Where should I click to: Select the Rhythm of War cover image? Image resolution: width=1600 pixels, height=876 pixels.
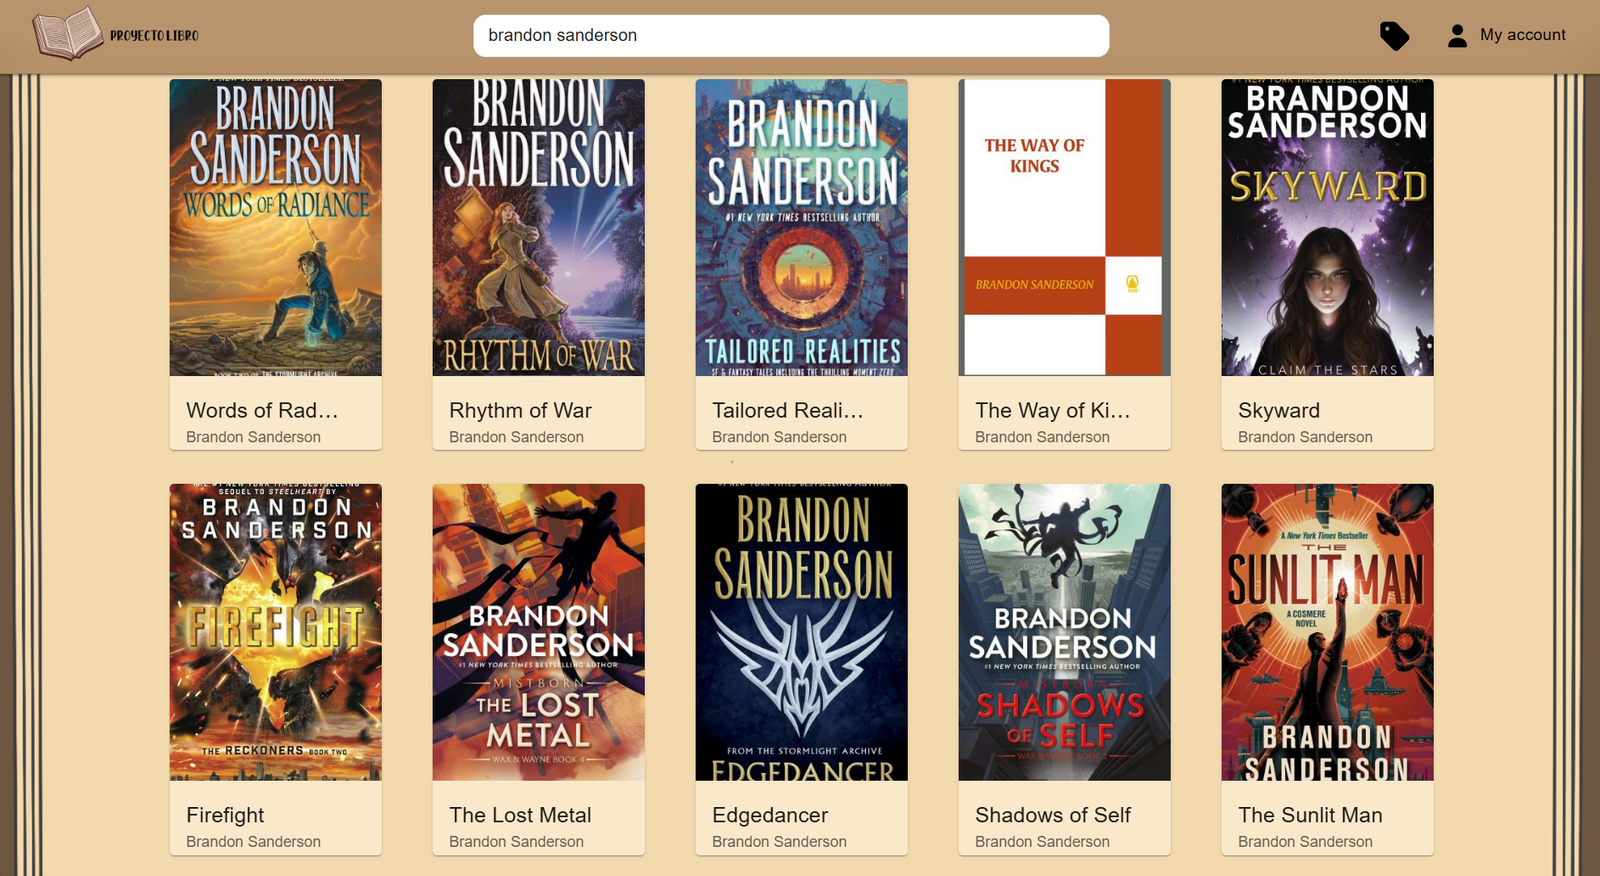pos(539,227)
